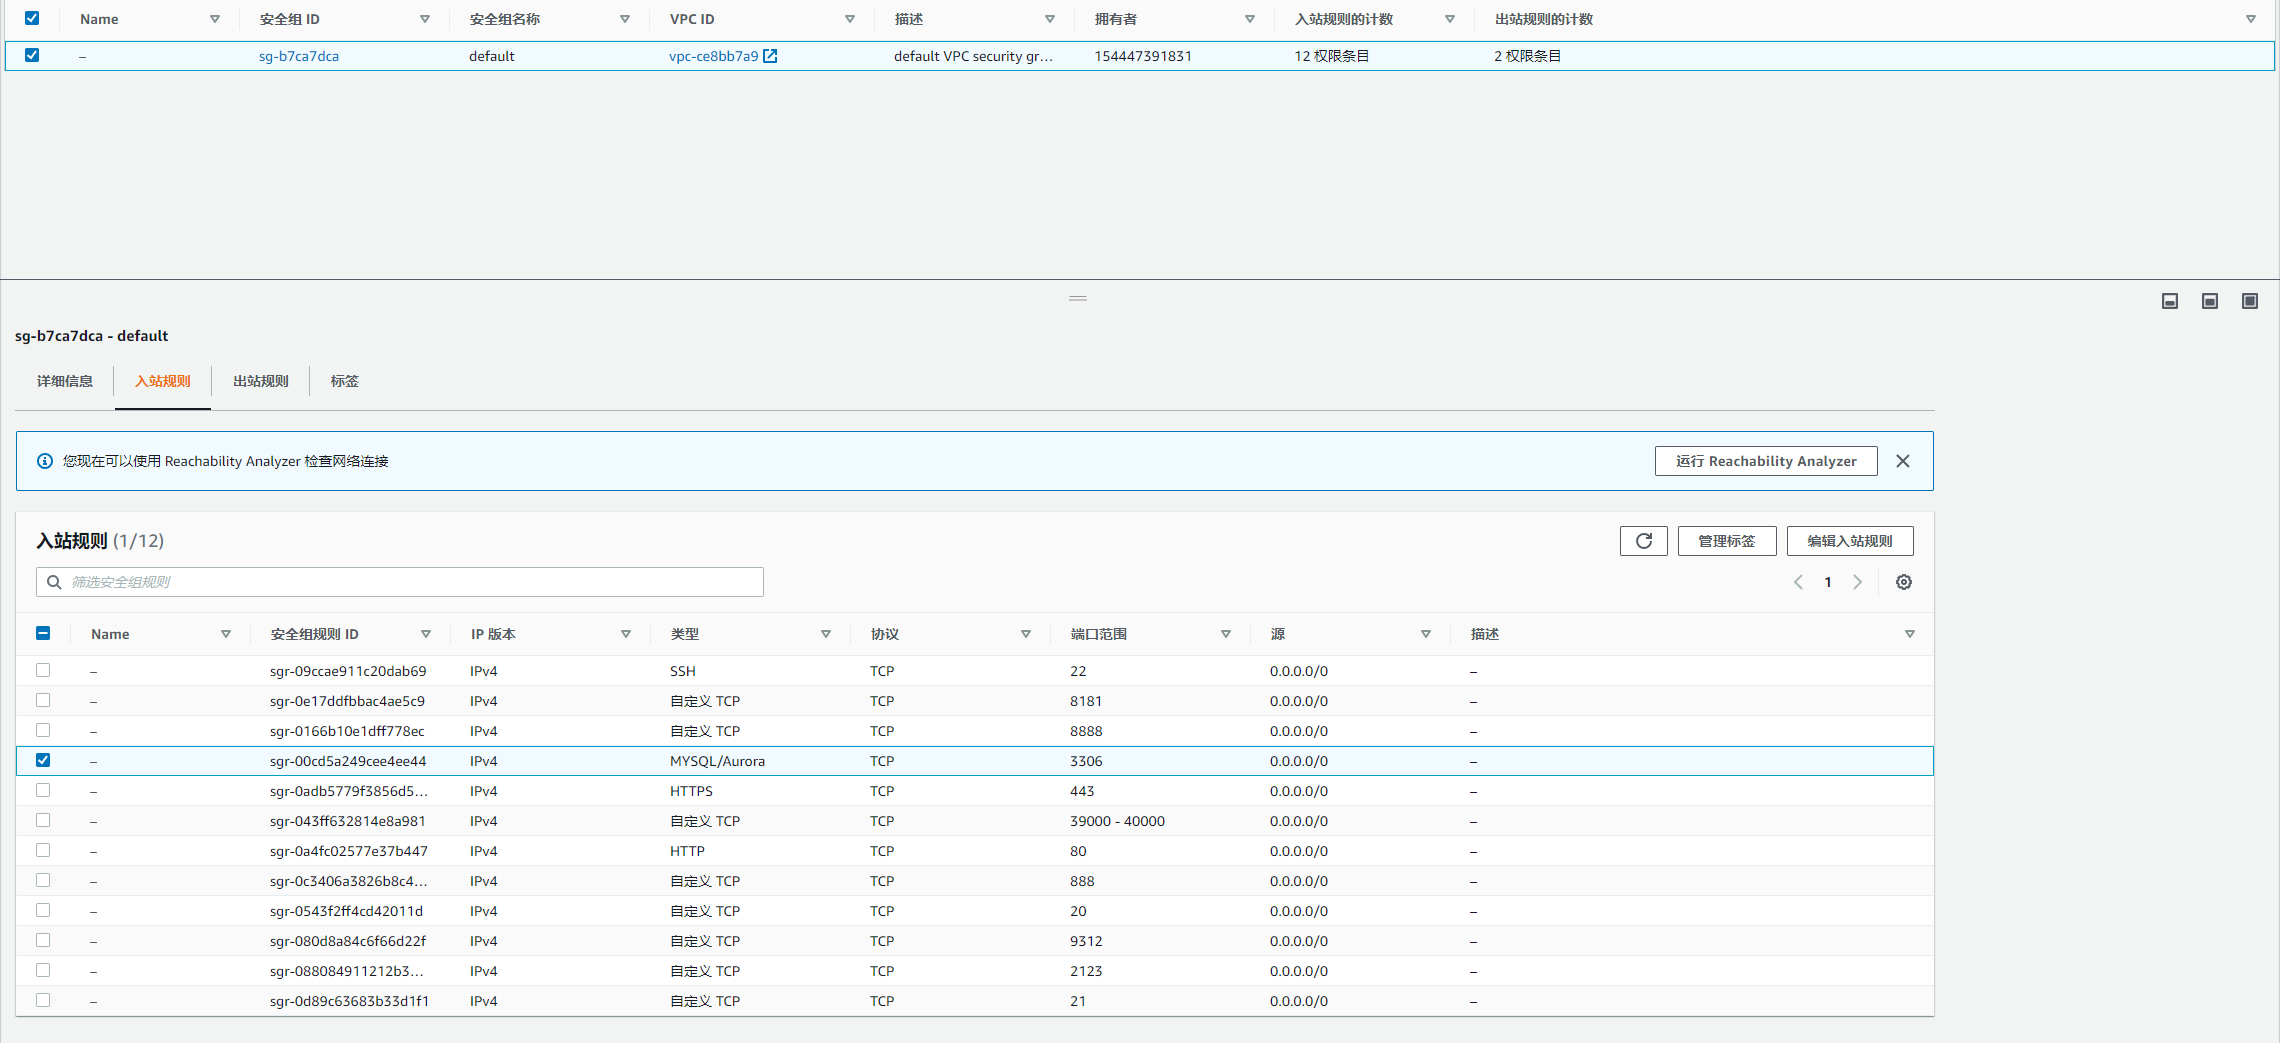Open the 详细信息 tab
This screenshot has width=2293, height=1043.
click(x=65, y=381)
